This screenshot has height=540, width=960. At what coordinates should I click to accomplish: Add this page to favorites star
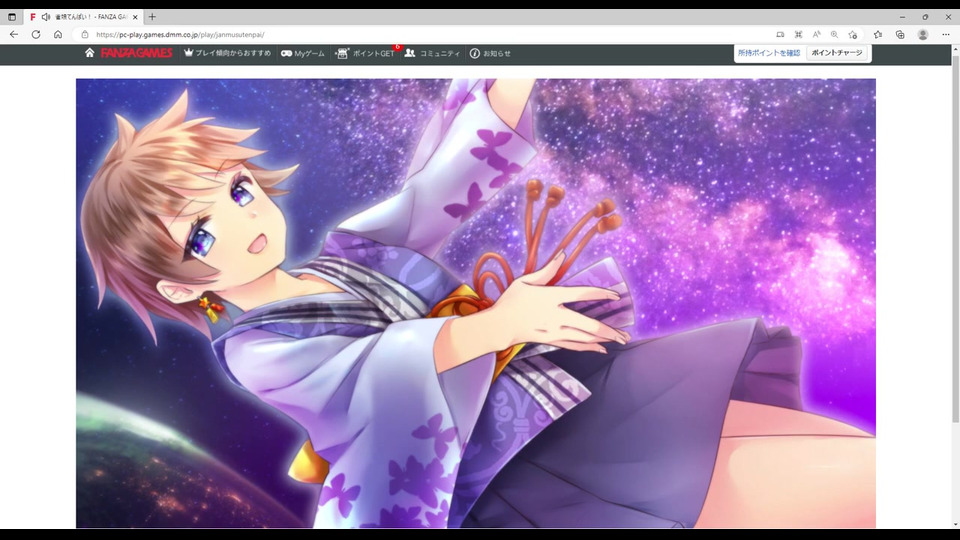tap(852, 35)
